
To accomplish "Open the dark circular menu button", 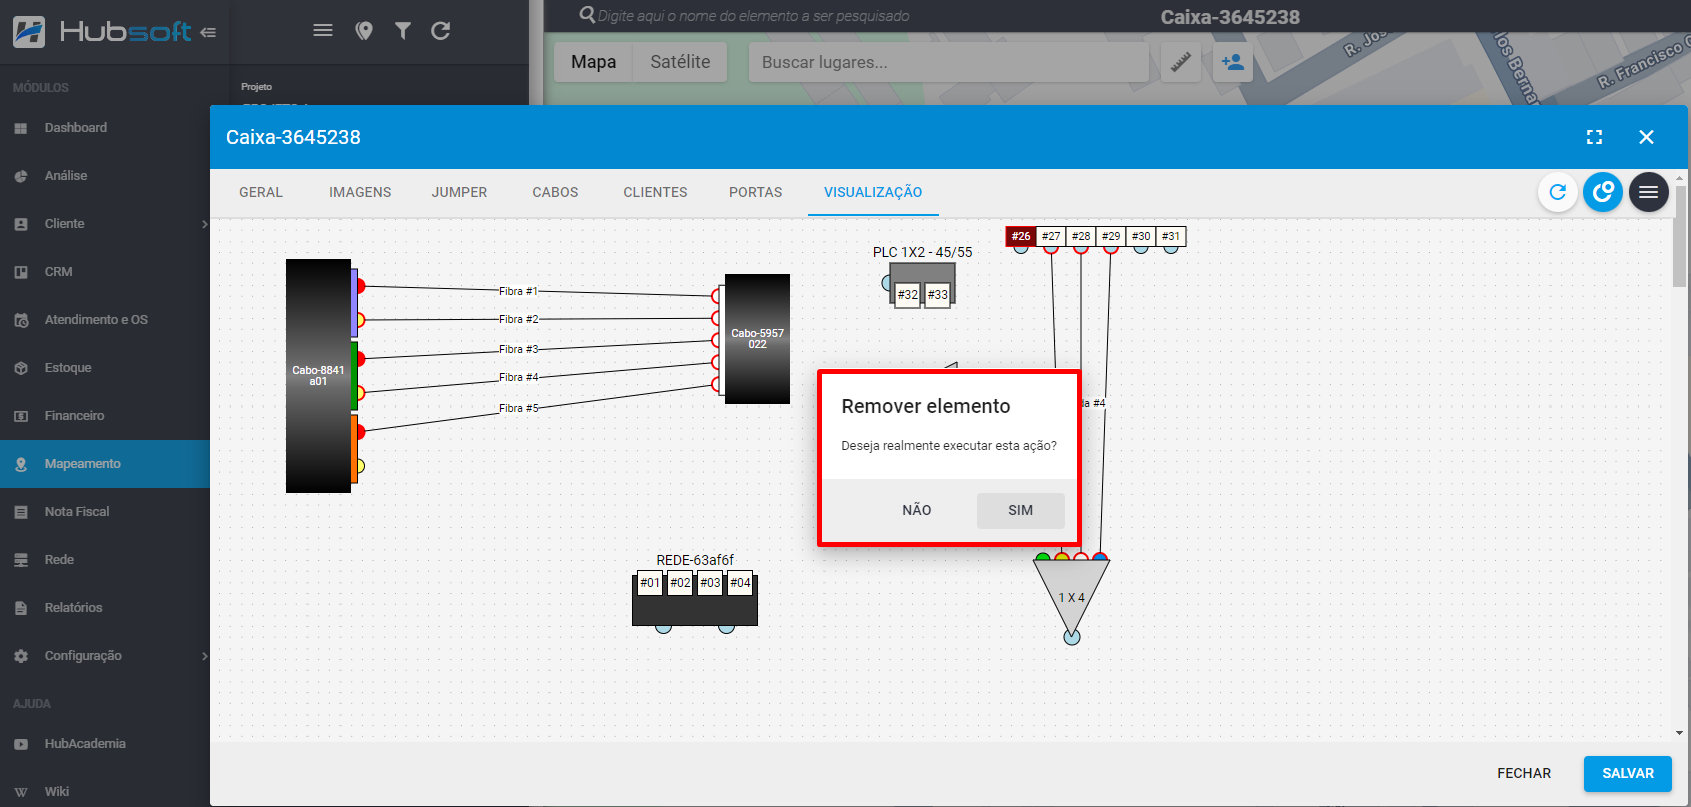I will pos(1648,192).
